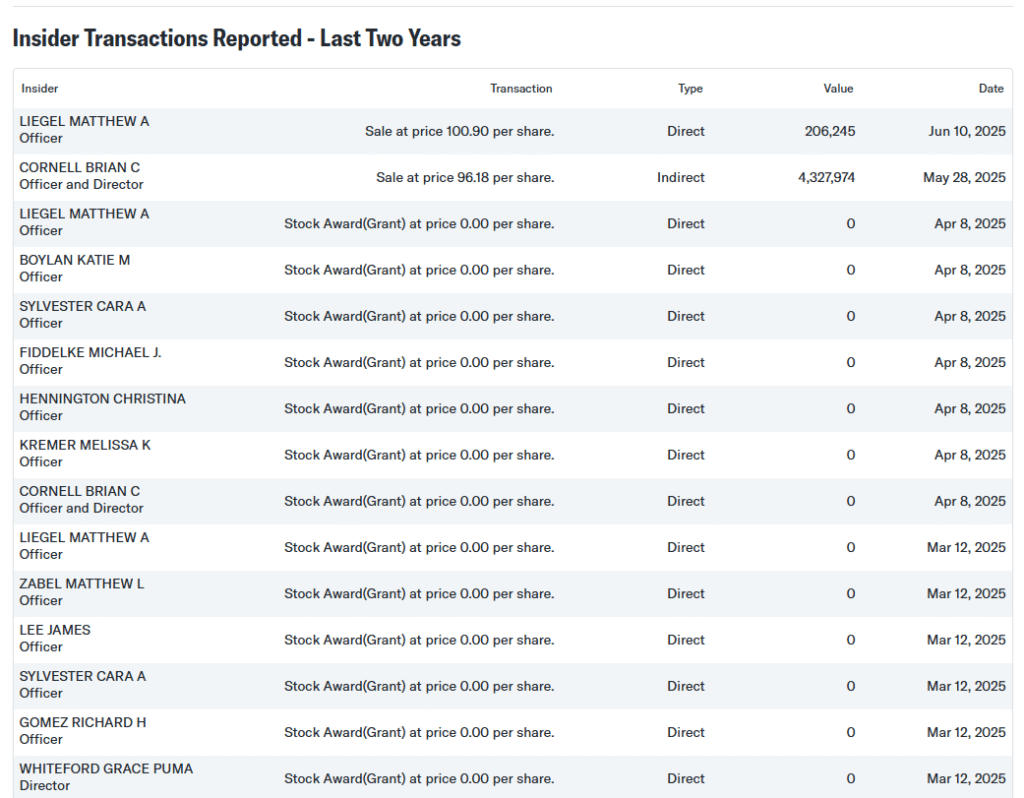This screenshot has width=1024, height=798.
Task: Select the Sale at price 100.90 transaction
Action: click(459, 131)
